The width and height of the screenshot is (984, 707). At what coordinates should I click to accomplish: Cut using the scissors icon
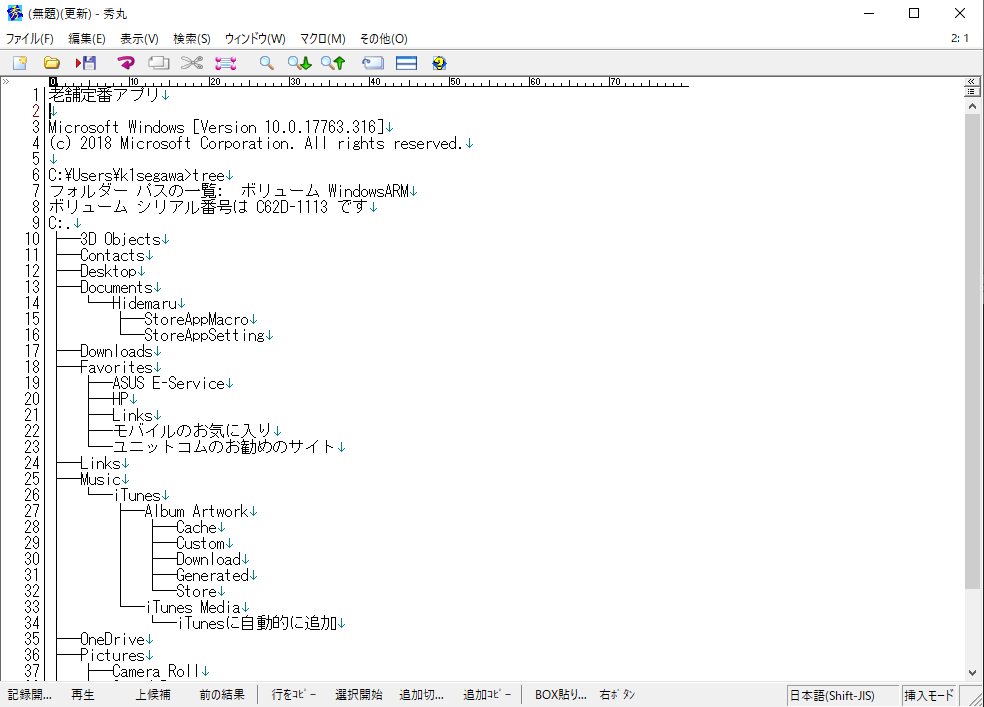(x=191, y=63)
